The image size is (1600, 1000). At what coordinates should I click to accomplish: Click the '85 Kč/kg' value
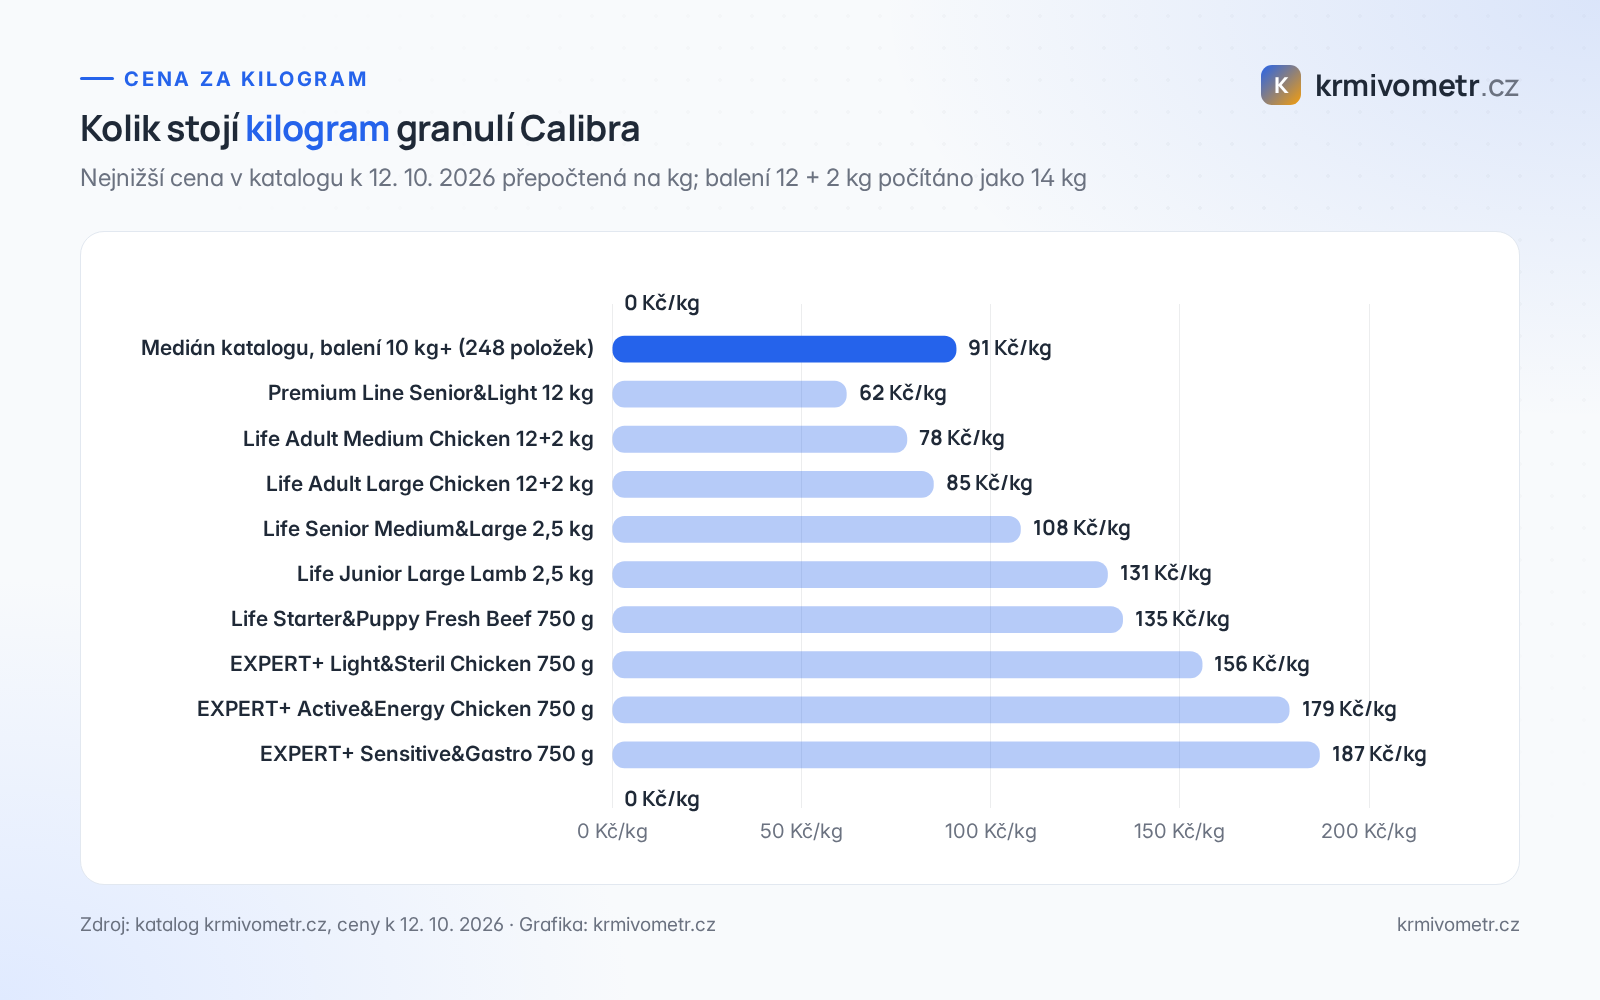(989, 483)
